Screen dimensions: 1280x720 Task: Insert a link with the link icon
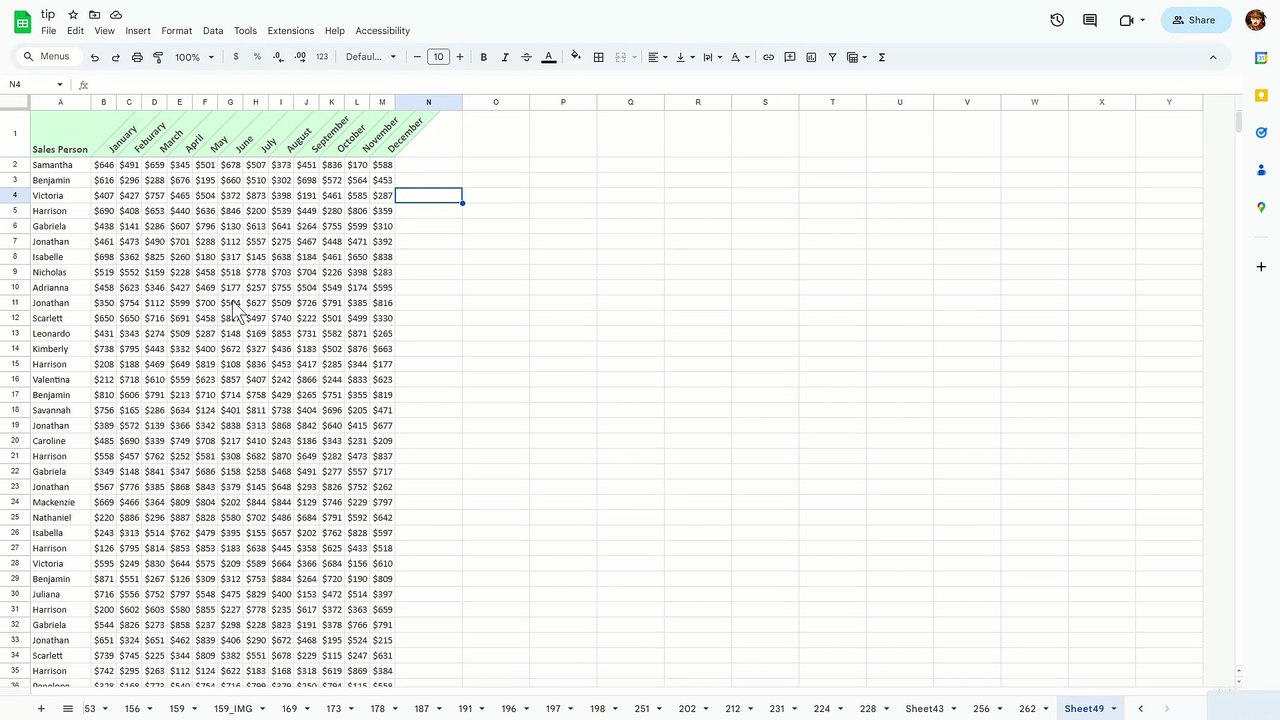coord(768,57)
